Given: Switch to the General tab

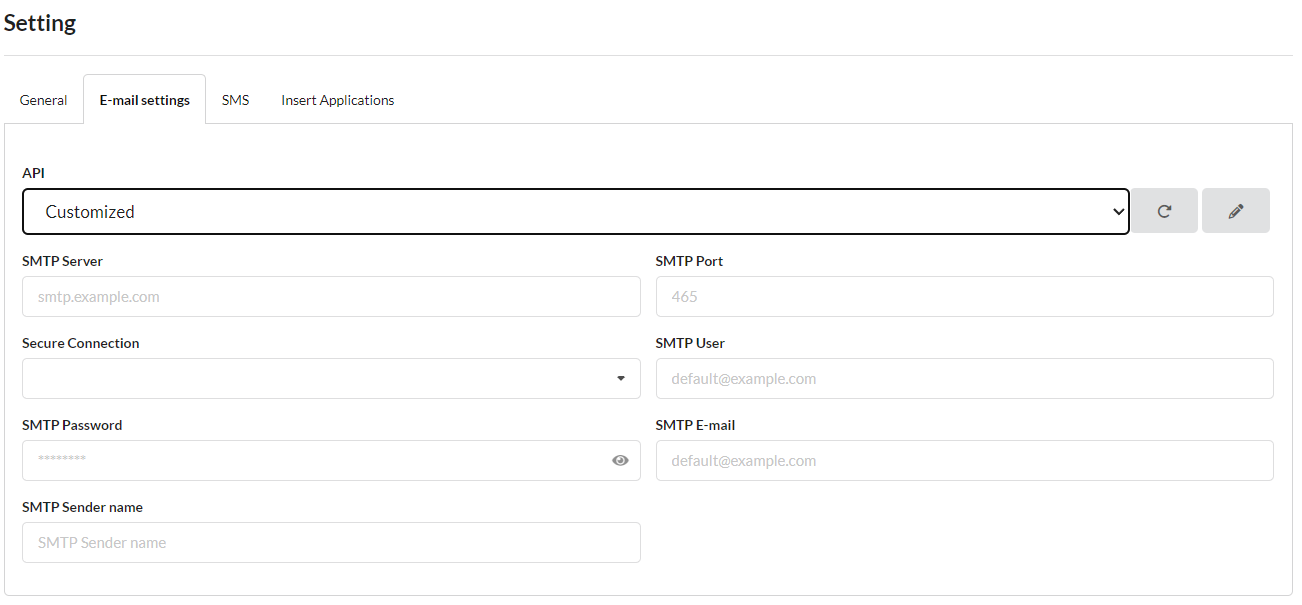Looking at the screenshot, I should pyautogui.click(x=43, y=99).
